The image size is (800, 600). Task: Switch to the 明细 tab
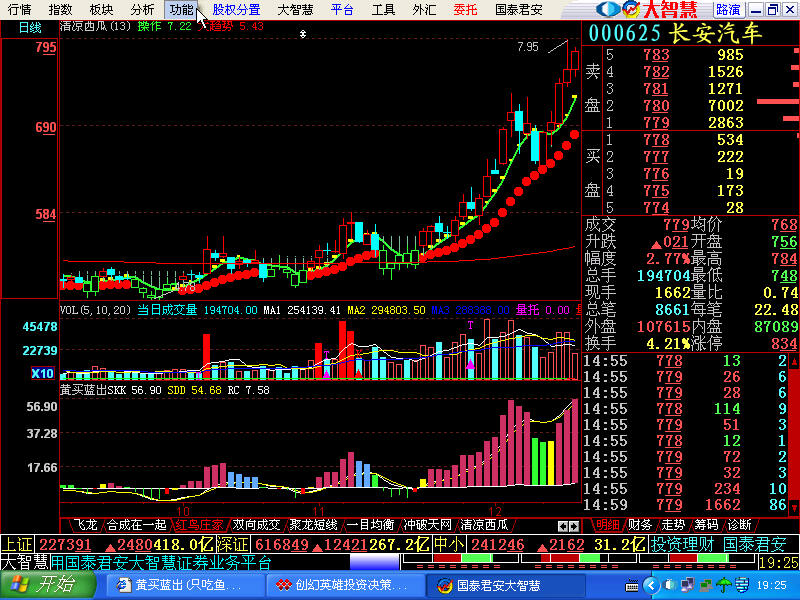tap(608, 525)
